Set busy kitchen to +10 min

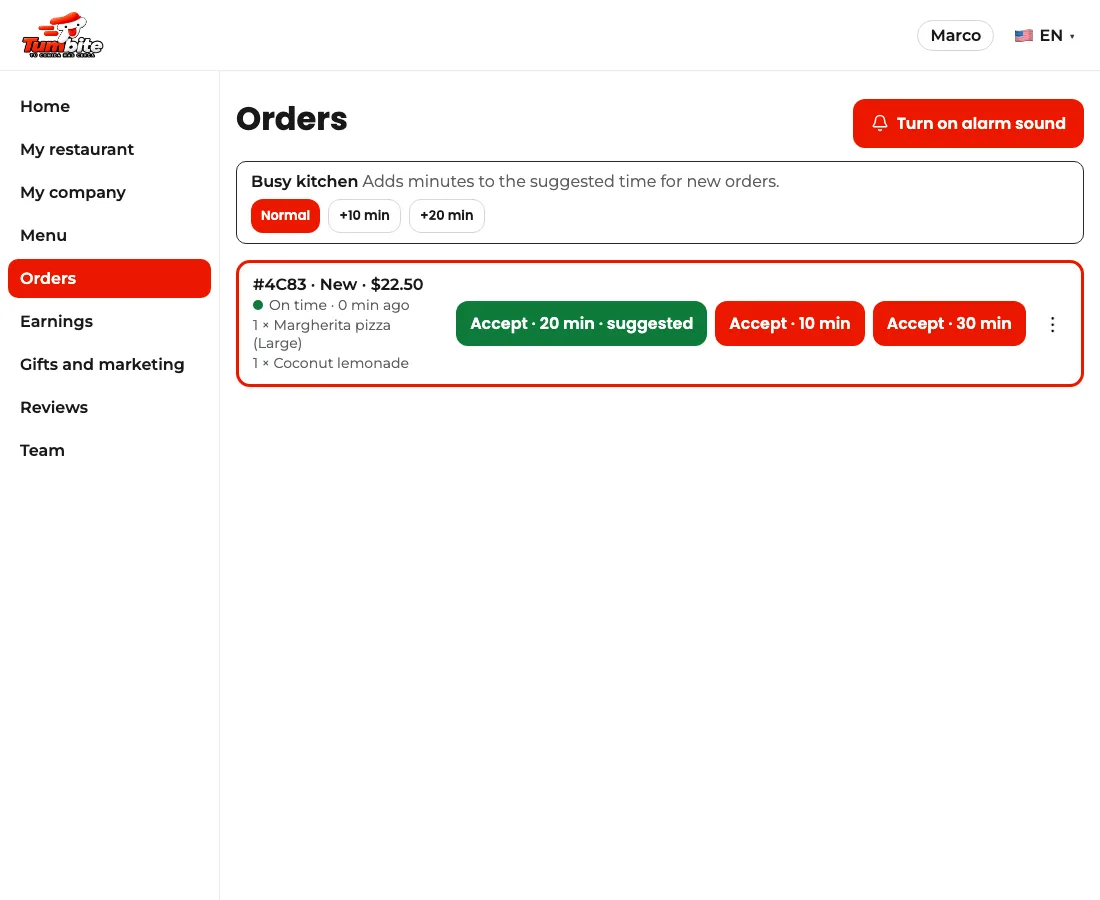364,215
